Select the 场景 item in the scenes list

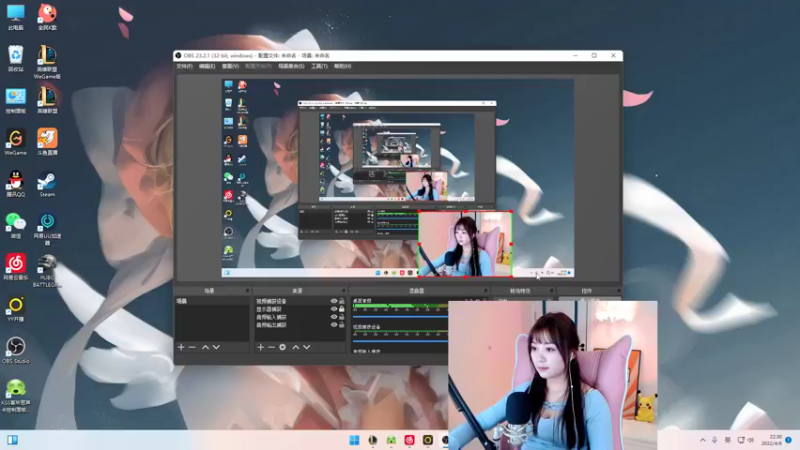[212, 302]
